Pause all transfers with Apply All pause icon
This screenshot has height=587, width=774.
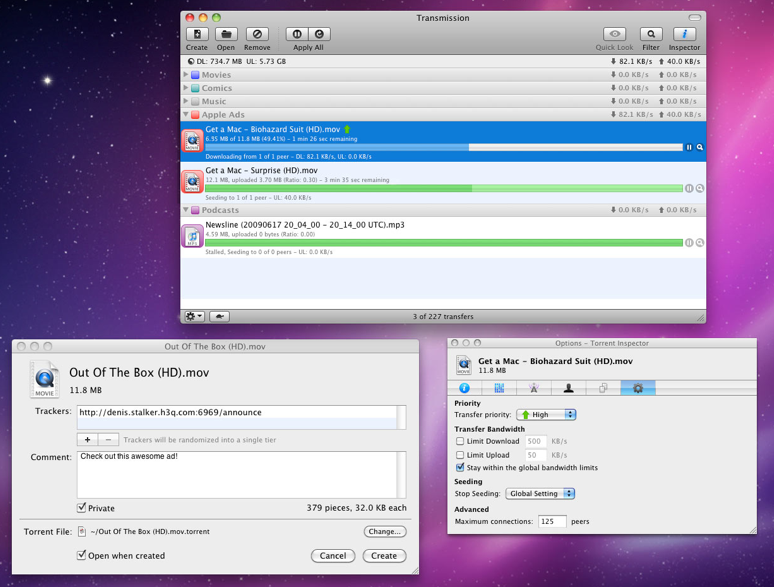tap(297, 34)
